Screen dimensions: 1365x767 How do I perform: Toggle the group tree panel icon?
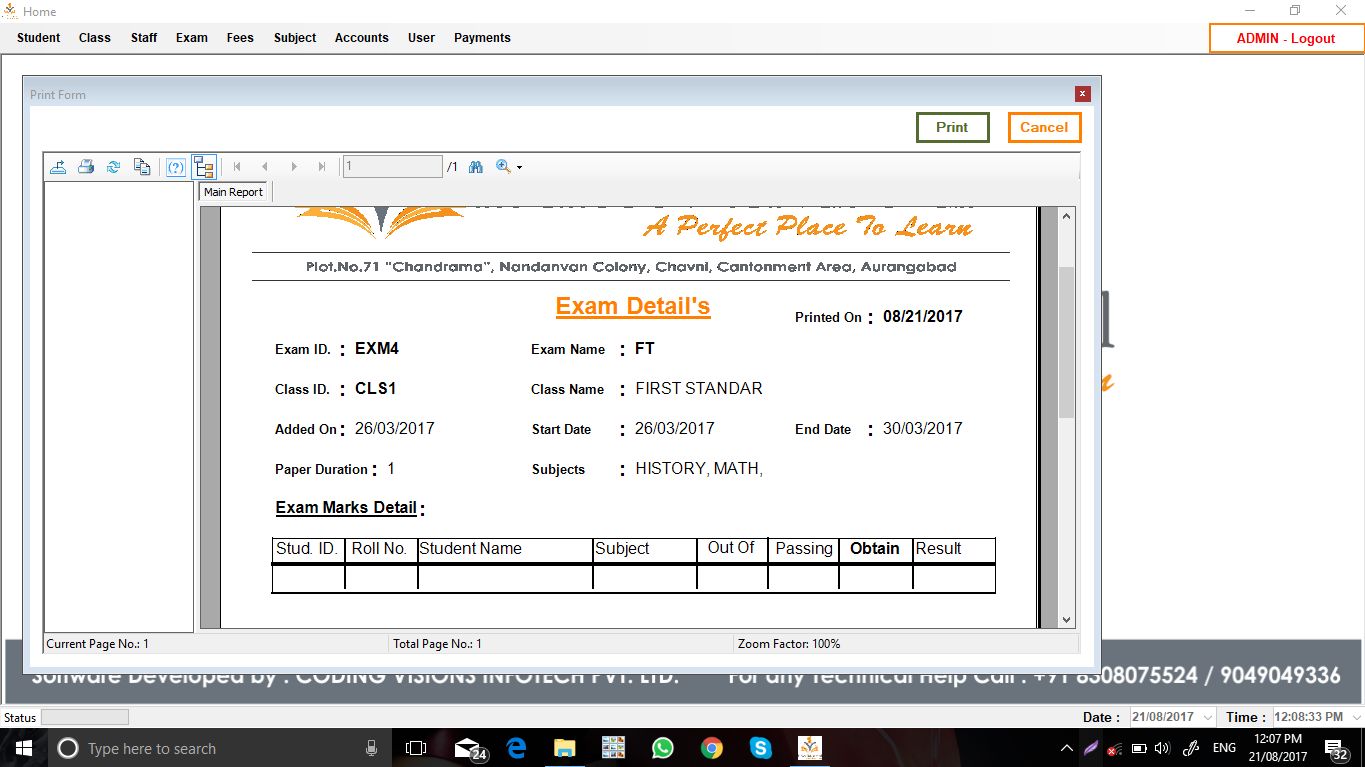204,167
